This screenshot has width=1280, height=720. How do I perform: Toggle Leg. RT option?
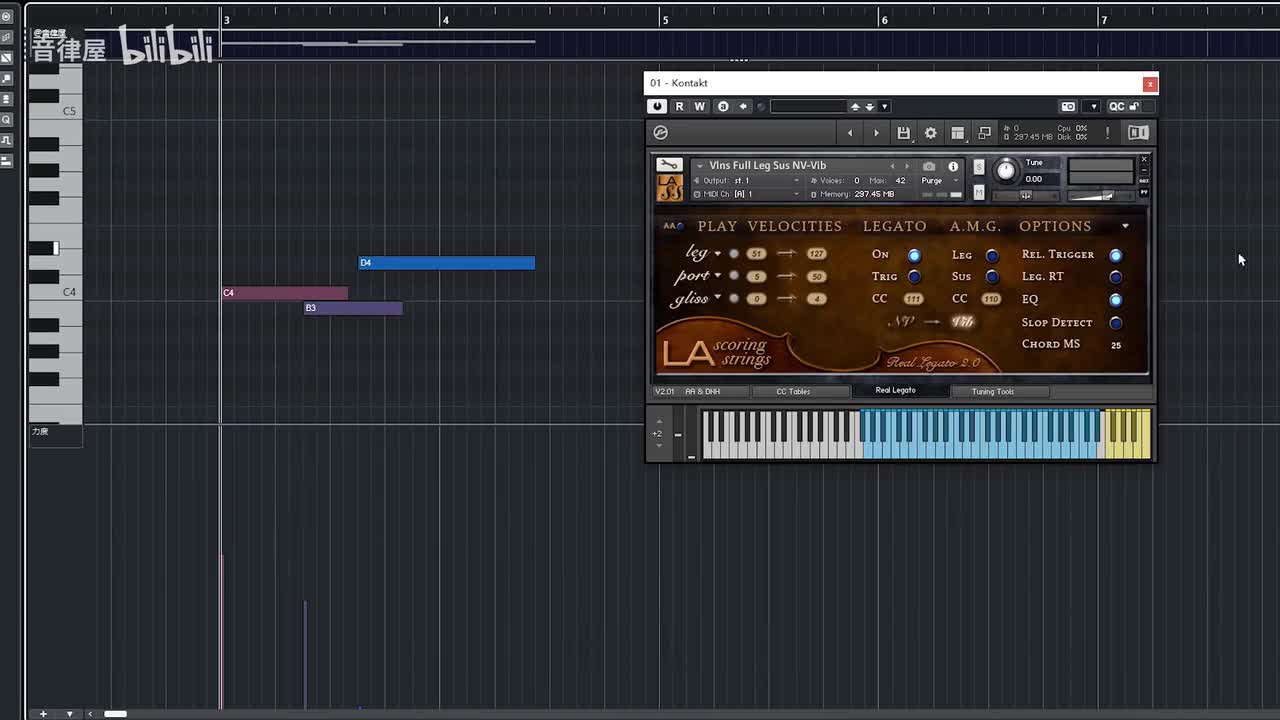coord(1116,277)
